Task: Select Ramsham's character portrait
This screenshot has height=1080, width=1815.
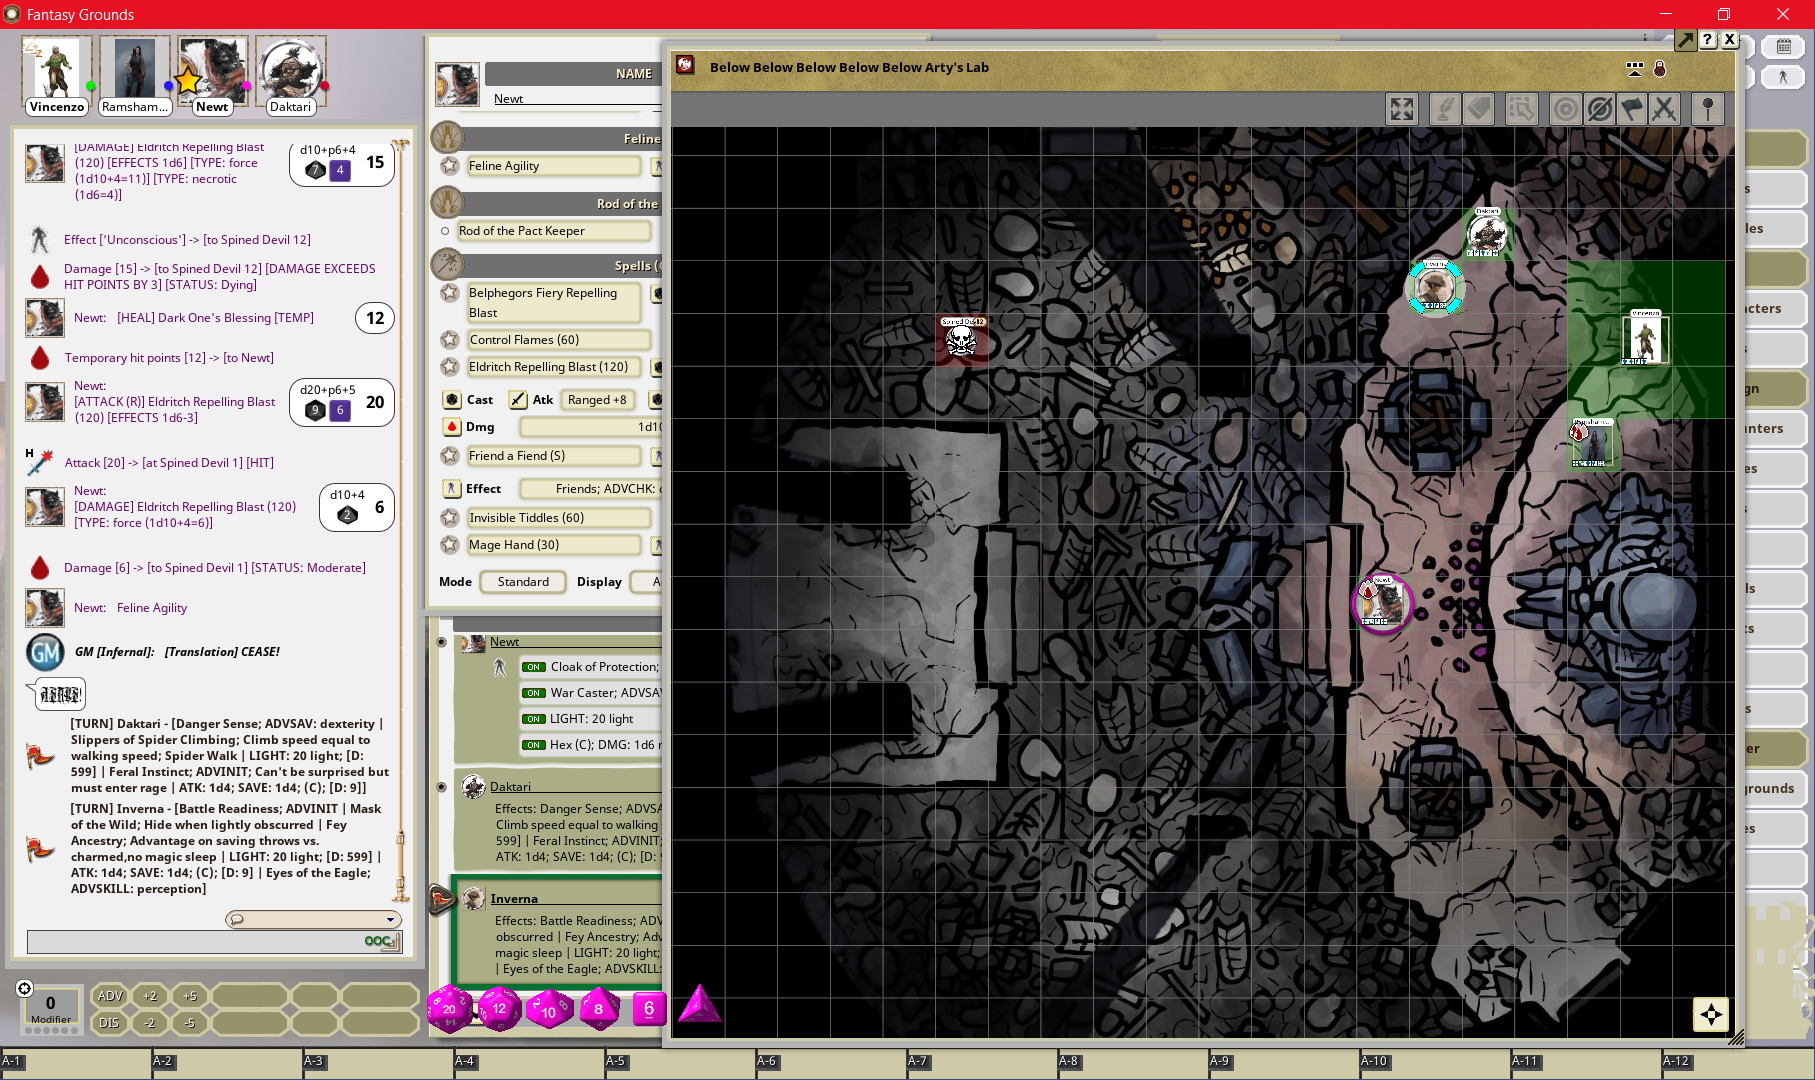Action: 134,68
